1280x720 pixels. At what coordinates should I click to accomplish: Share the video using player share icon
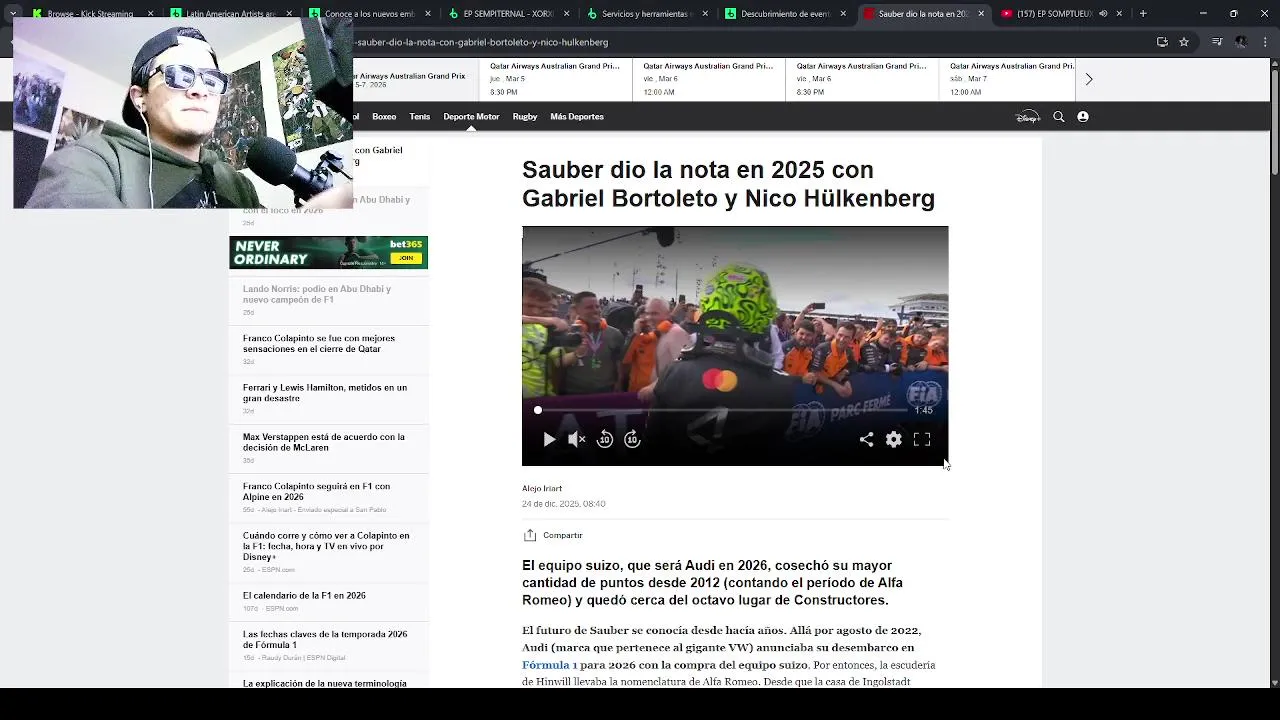click(866, 439)
